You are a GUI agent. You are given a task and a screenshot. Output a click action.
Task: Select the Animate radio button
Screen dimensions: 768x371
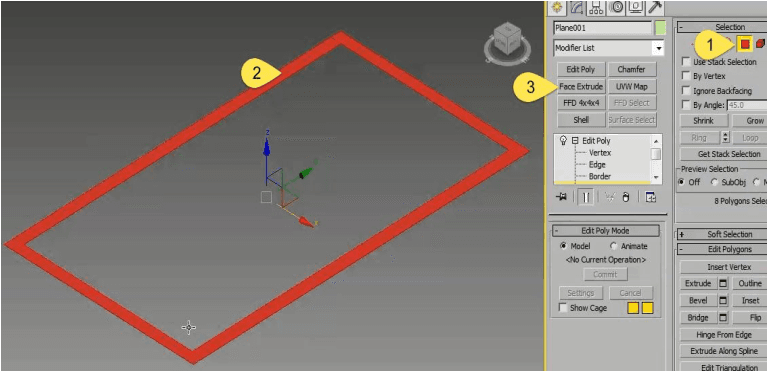point(613,246)
